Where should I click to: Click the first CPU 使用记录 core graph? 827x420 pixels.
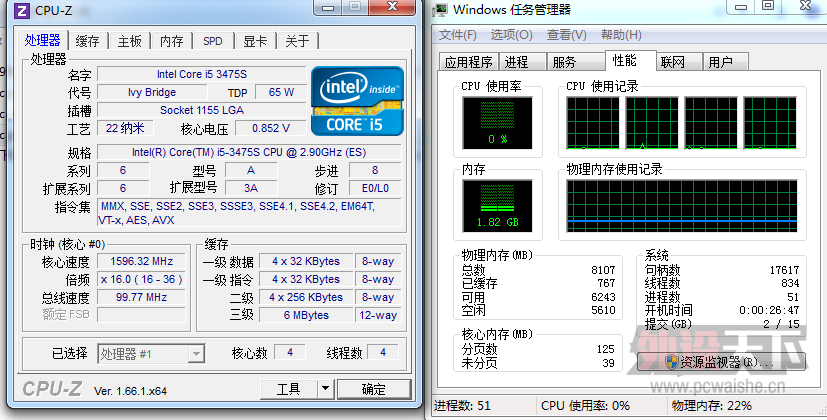593,123
